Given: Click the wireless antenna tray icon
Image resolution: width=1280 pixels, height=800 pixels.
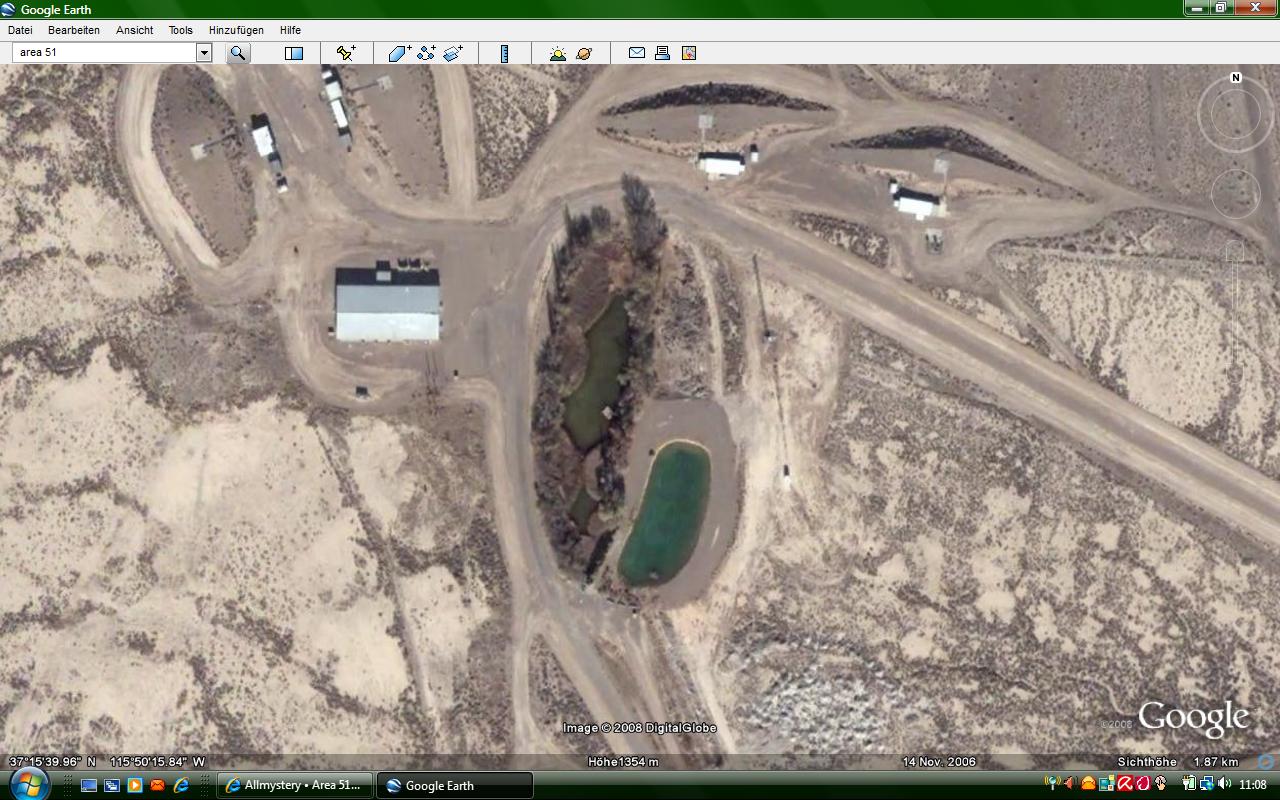Looking at the screenshot, I should click(x=1052, y=783).
